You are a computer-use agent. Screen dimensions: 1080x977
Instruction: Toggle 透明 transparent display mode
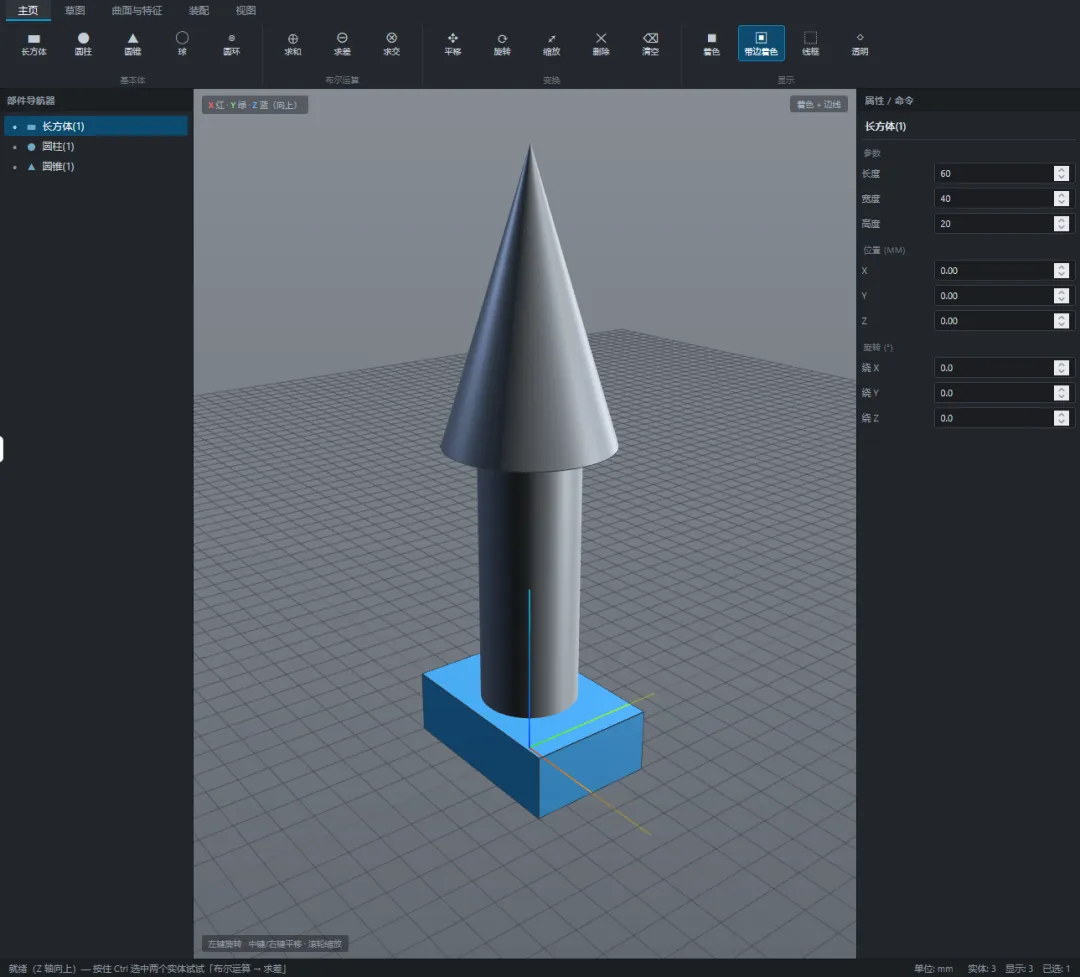[x=860, y=43]
